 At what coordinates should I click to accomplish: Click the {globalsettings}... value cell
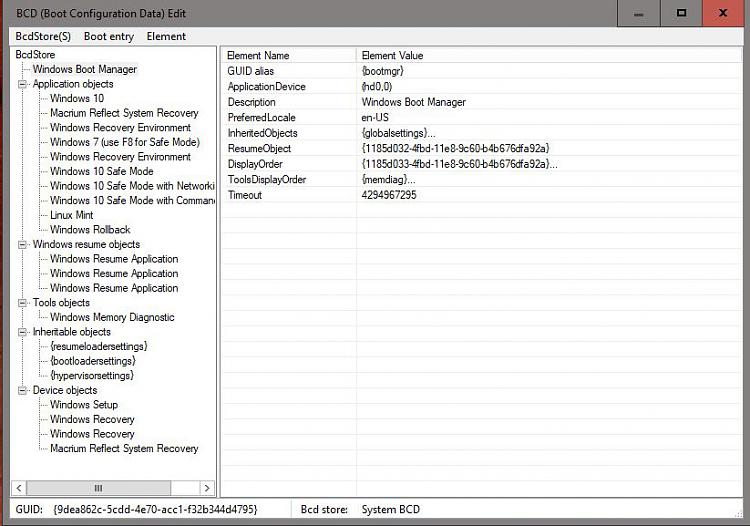(398, 133)
